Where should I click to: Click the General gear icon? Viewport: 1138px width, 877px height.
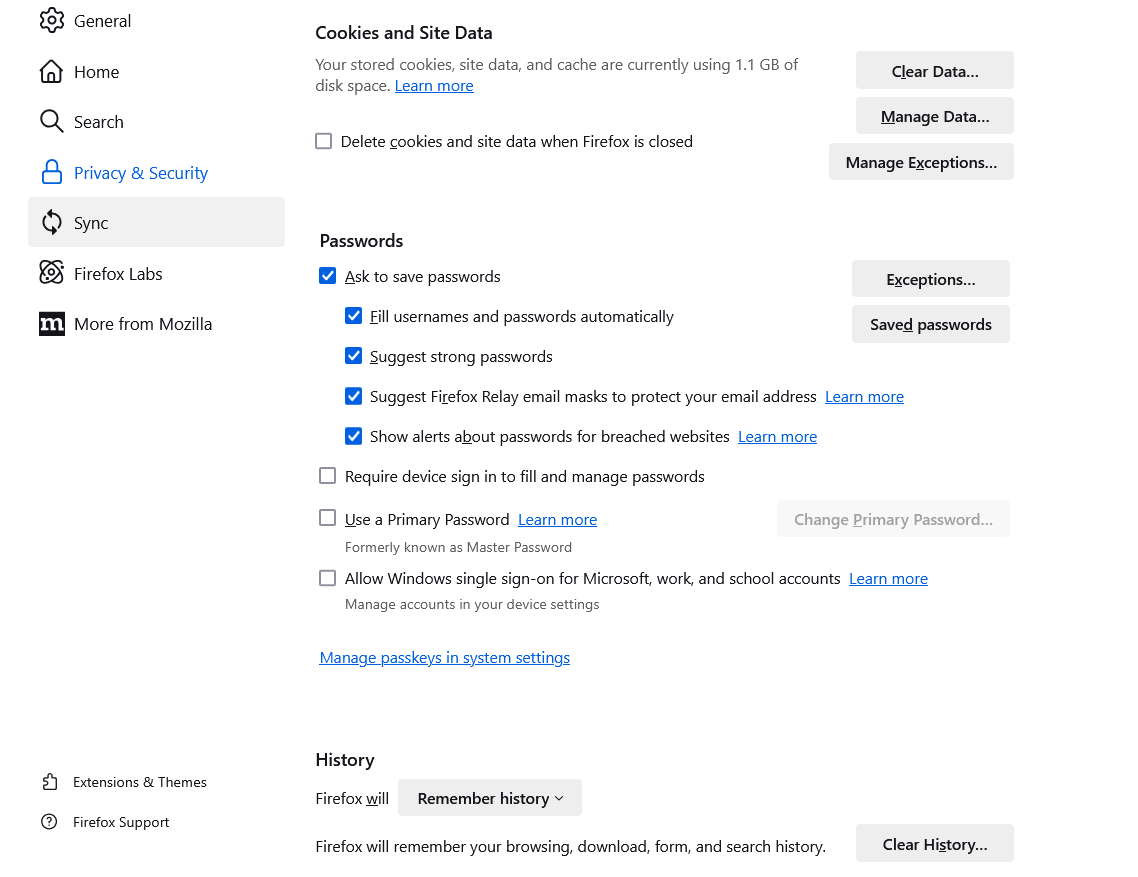(51, 21)
